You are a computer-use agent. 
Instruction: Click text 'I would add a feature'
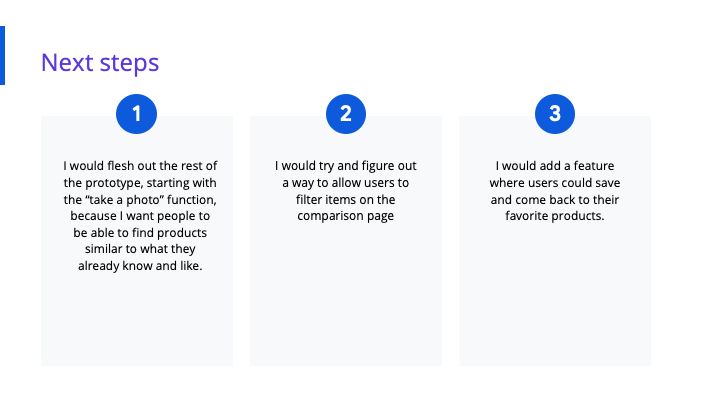pos(555,166)
